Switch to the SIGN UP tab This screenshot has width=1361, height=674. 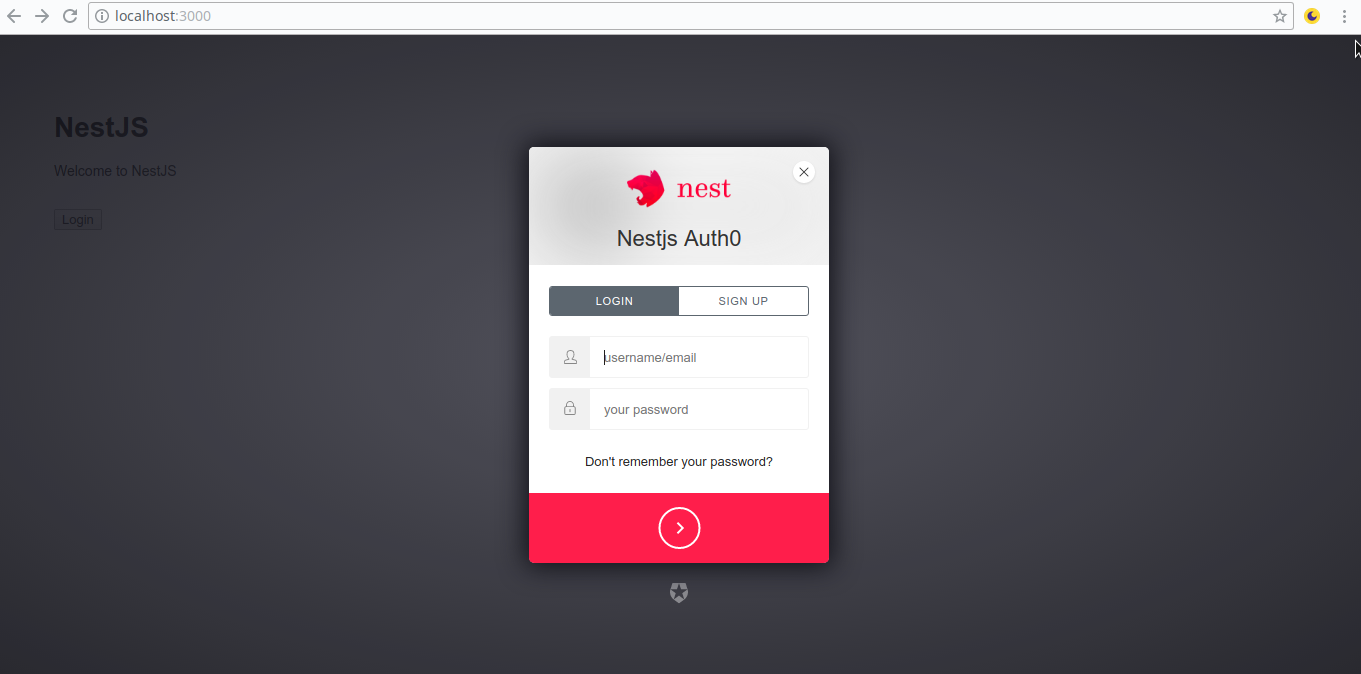click(x=743, y=301)
